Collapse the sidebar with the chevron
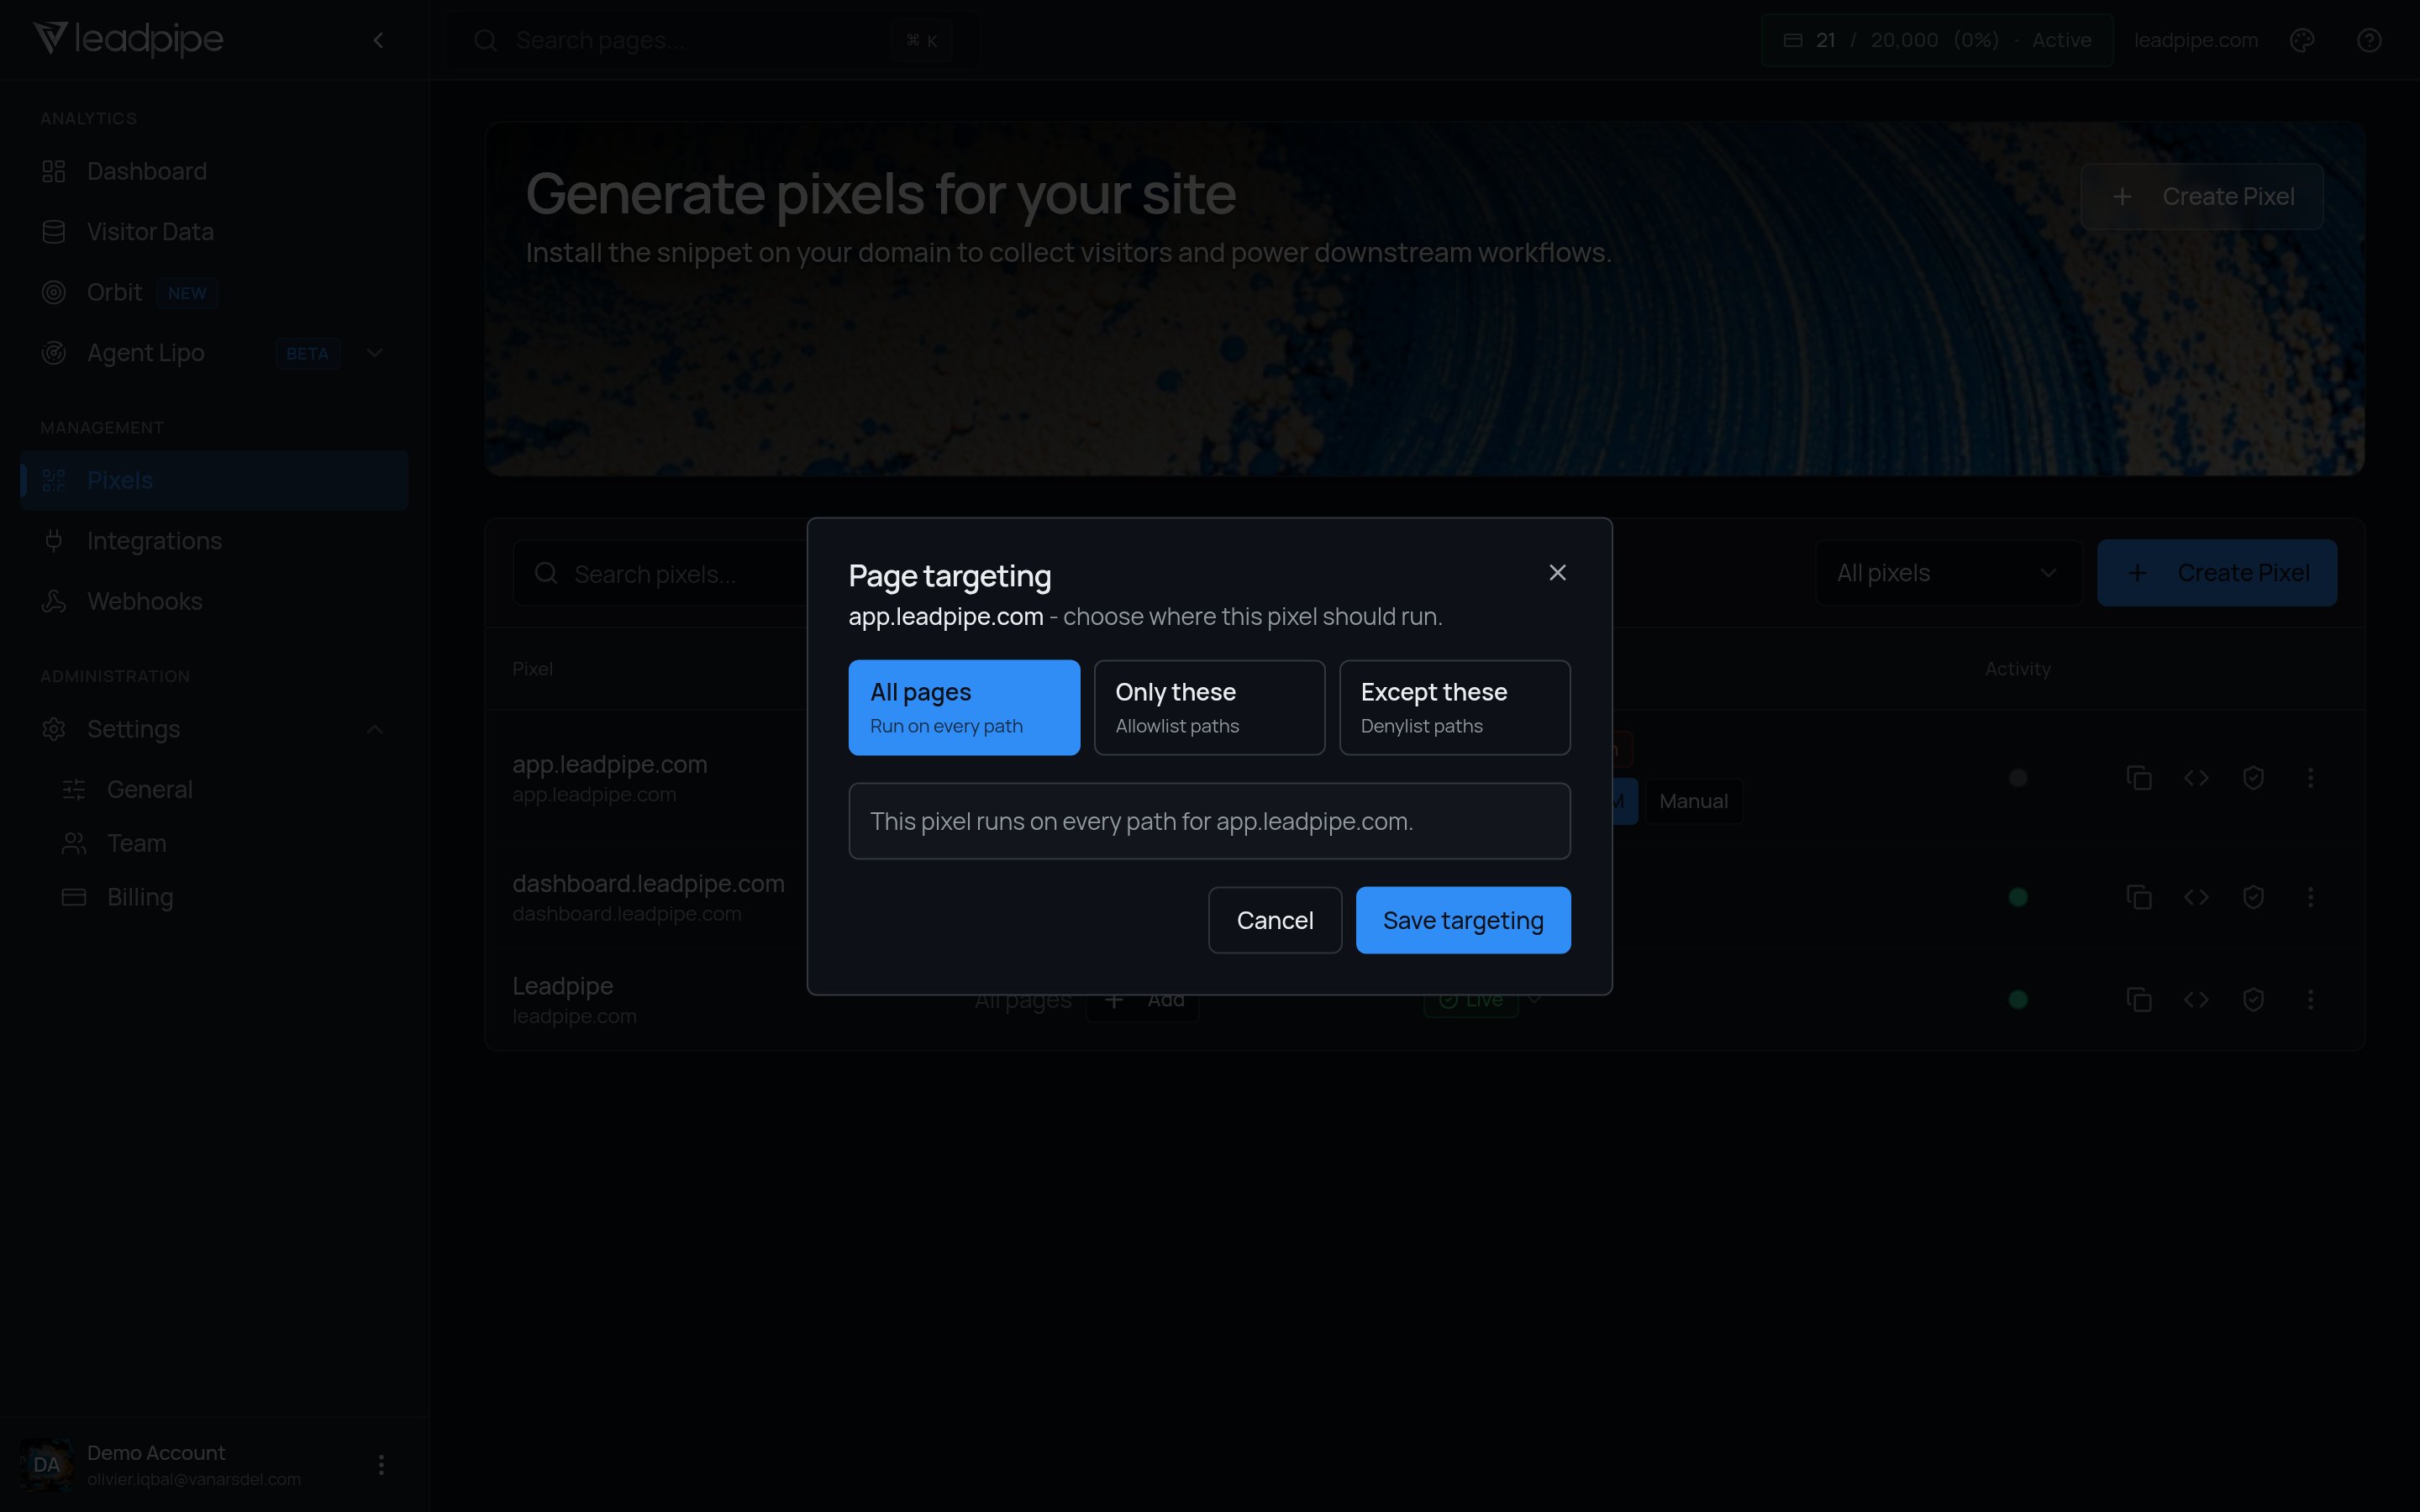 [x=378, y=40]
